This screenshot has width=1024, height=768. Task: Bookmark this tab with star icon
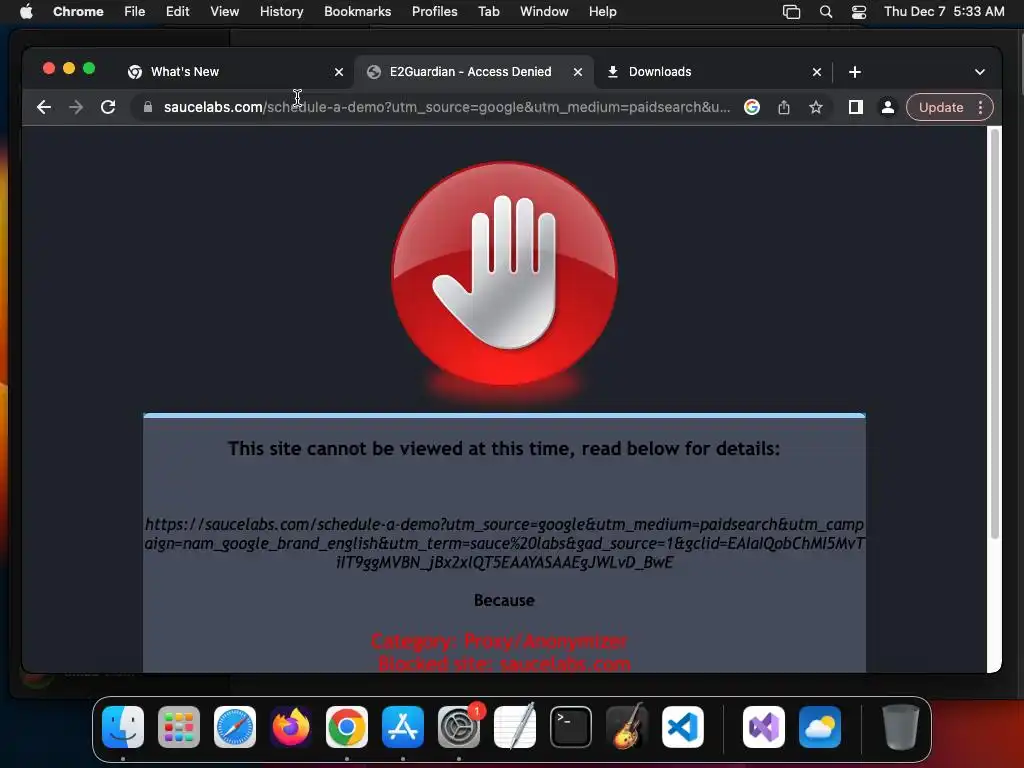tap(816, 107)
